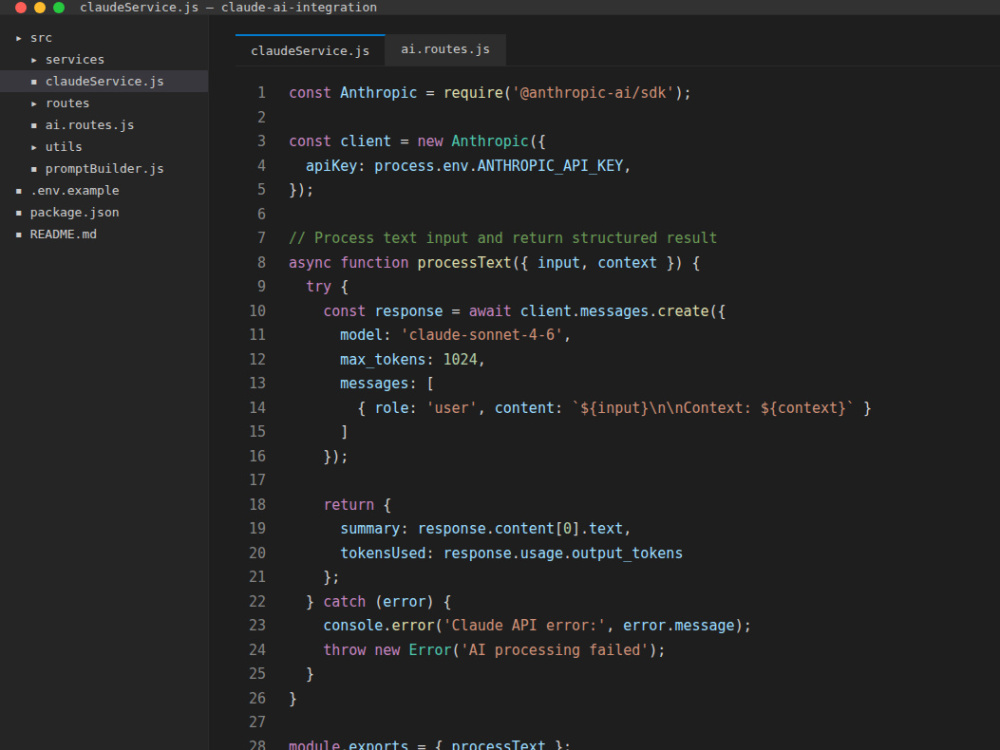Expand the src folder arrow
The width and height of the screenshot is (1000, 750).
coord(18,38)
